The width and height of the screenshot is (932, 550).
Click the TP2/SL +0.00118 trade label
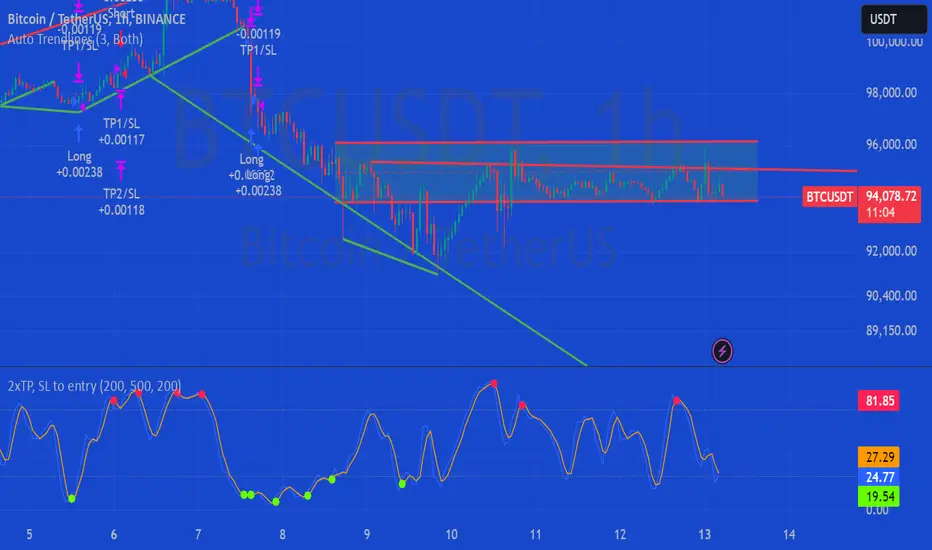pyautogui.click(x=121, y=202)
